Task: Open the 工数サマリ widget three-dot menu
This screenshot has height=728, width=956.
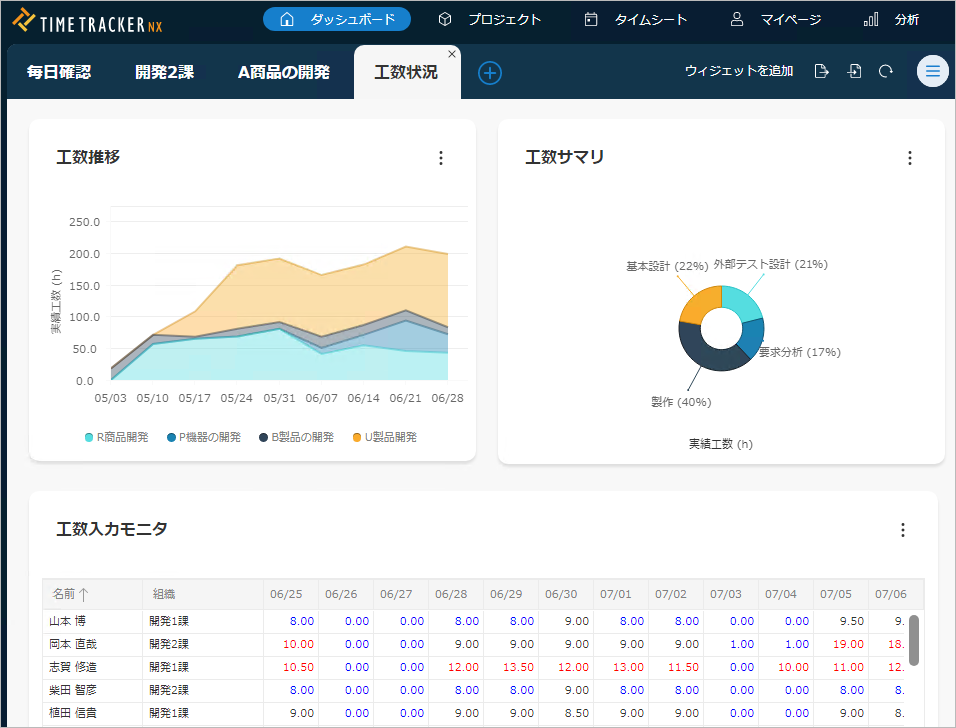Action: (909, 158)
